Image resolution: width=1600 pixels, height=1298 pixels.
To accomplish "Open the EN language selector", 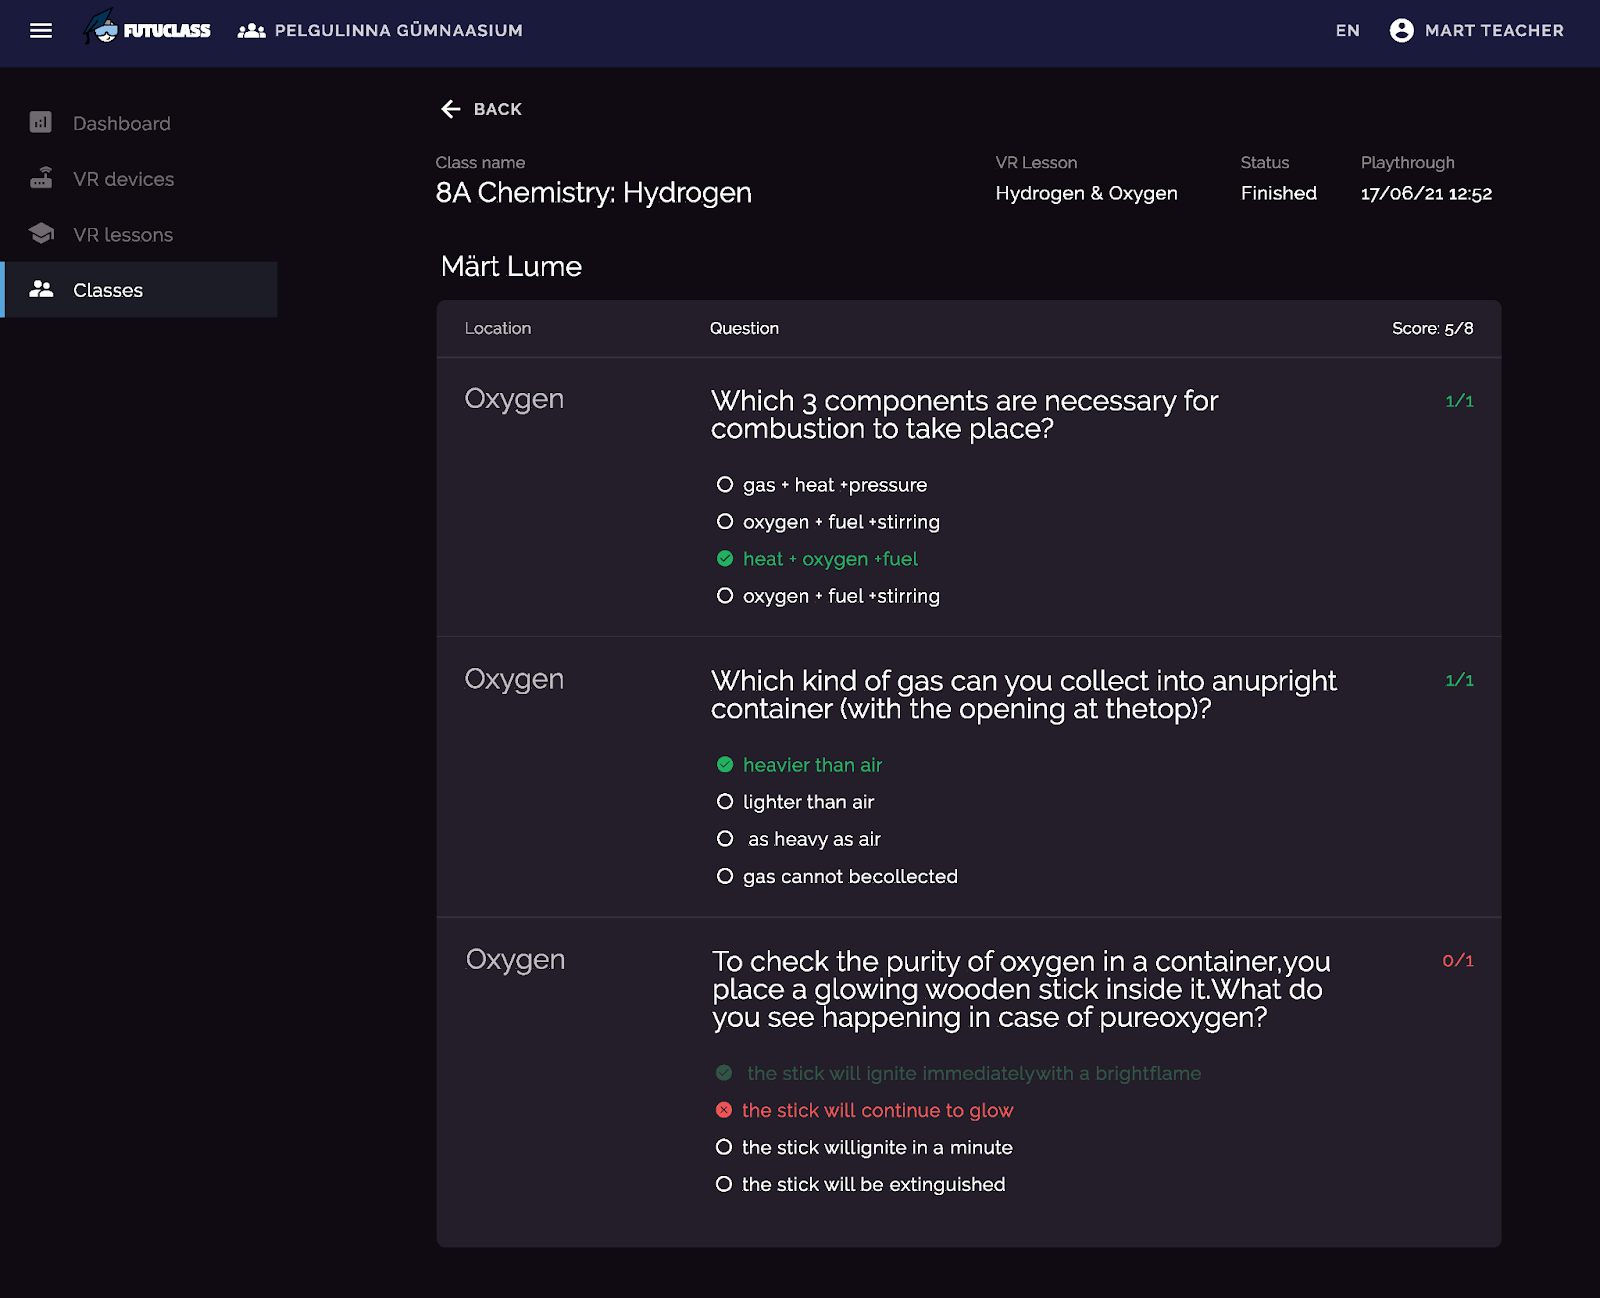I will pyautogui.click(x=1347, y=31).
